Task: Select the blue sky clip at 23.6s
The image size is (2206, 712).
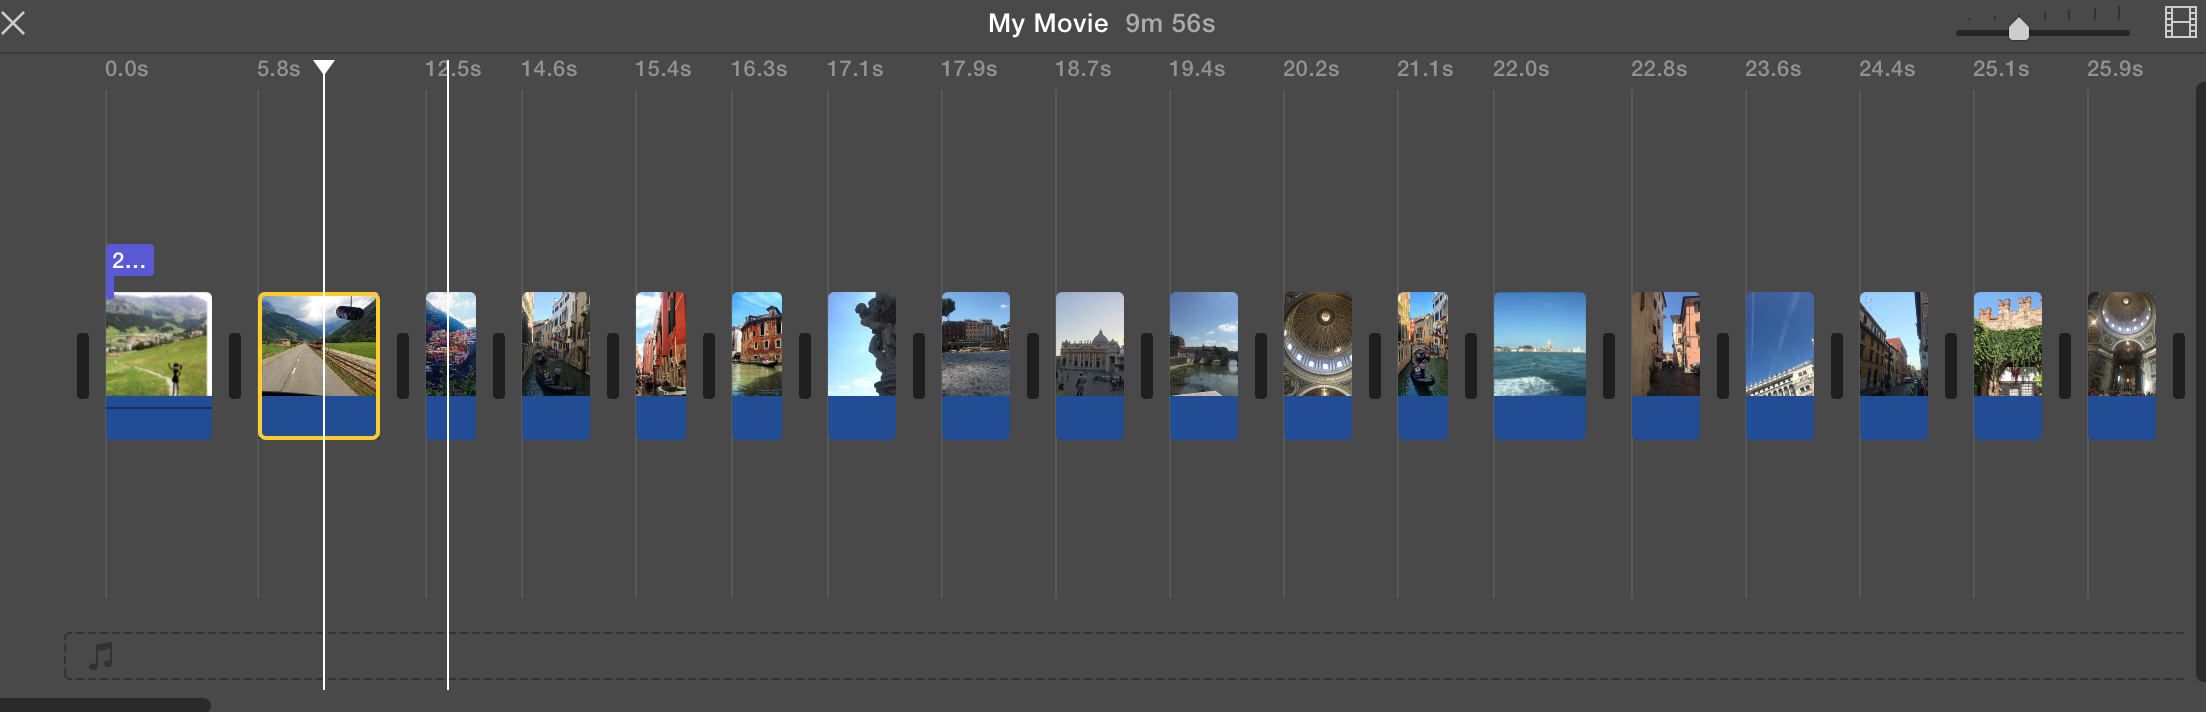Action: coord(1780,365)
